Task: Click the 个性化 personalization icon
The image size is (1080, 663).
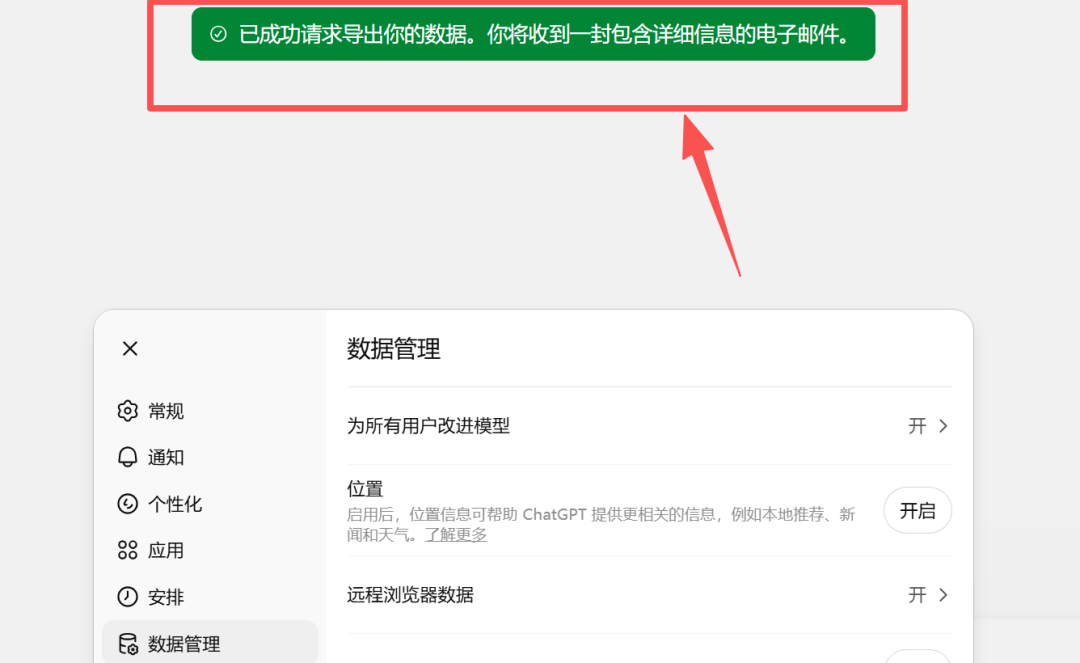Action: tap(127, 504)
